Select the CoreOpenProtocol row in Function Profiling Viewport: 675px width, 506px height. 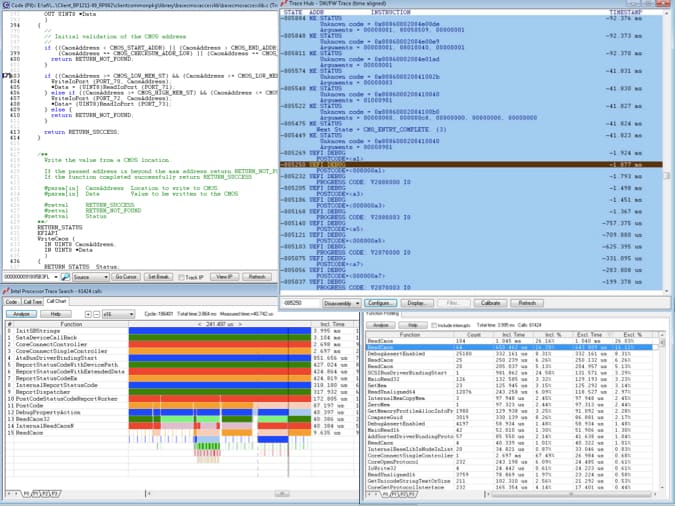pyautogui.click(x=510, y=462)
